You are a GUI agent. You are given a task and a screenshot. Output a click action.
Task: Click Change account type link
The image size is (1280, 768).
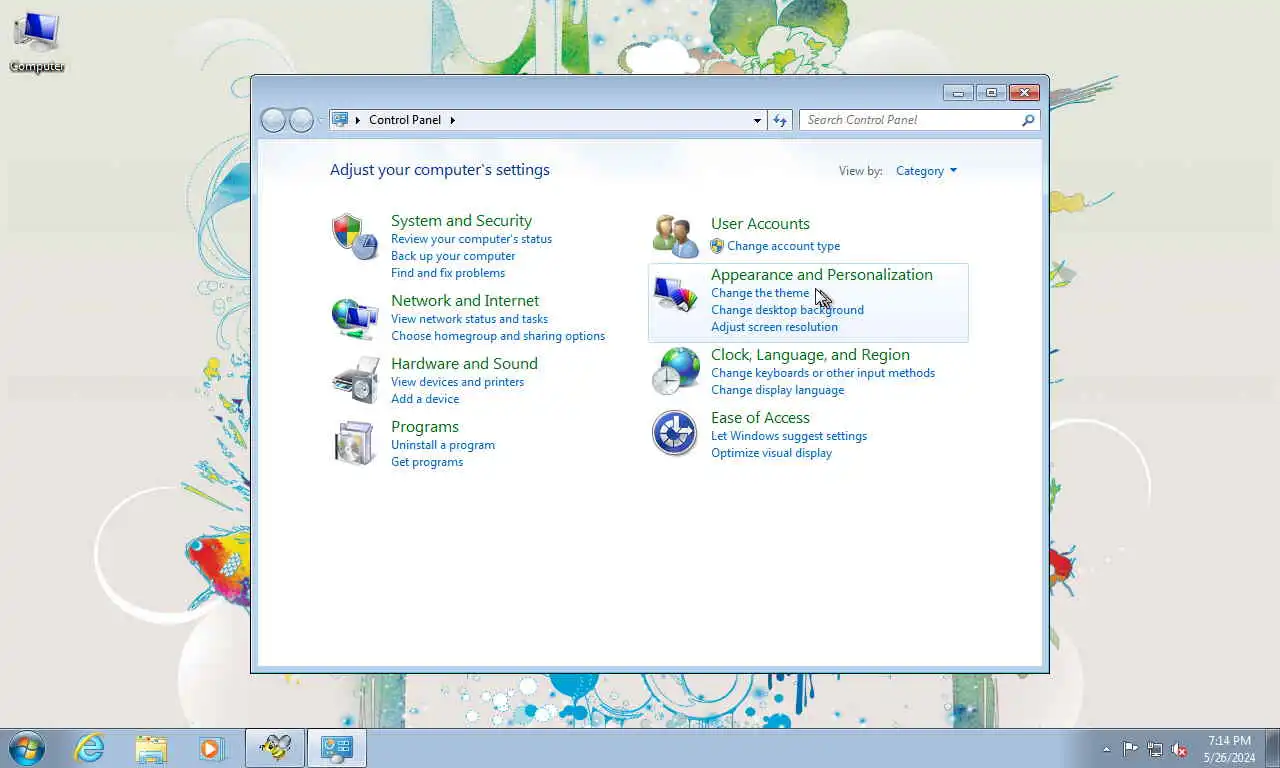(783, 246)
